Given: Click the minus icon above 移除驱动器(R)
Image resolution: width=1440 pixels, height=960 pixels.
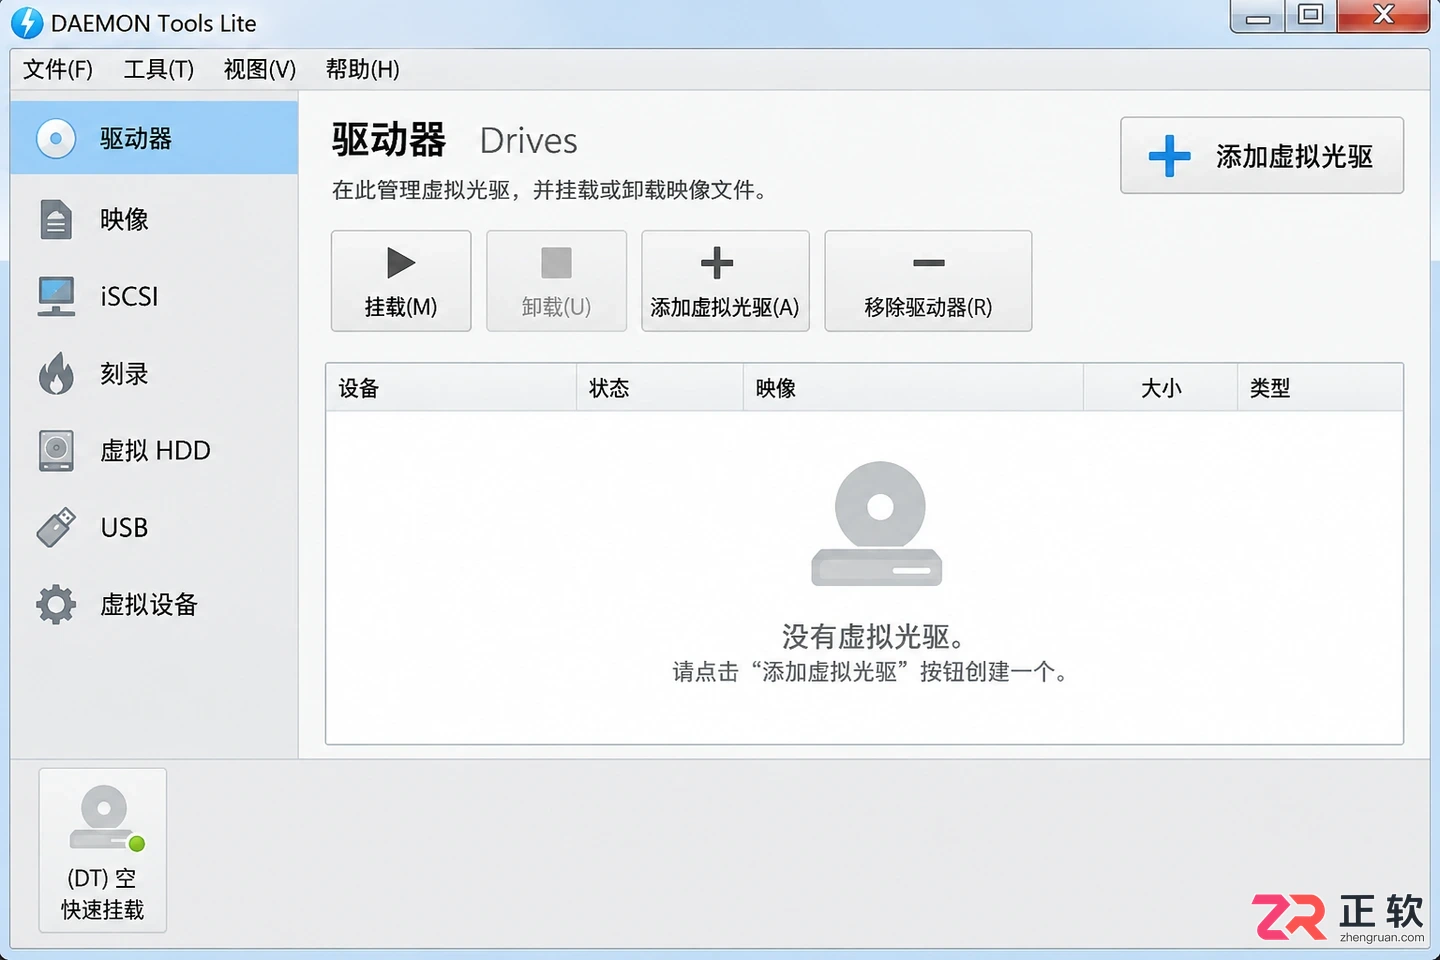Looking at the screenshot, I should click(929, 263).
